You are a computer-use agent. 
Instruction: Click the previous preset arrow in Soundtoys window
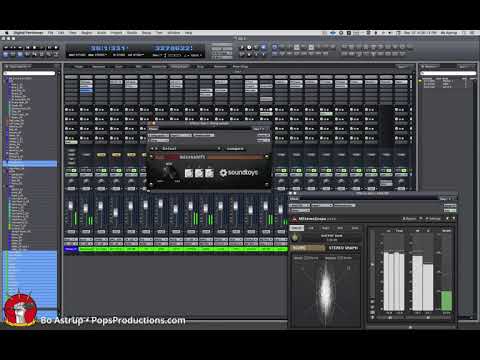[x=153, y=148]
